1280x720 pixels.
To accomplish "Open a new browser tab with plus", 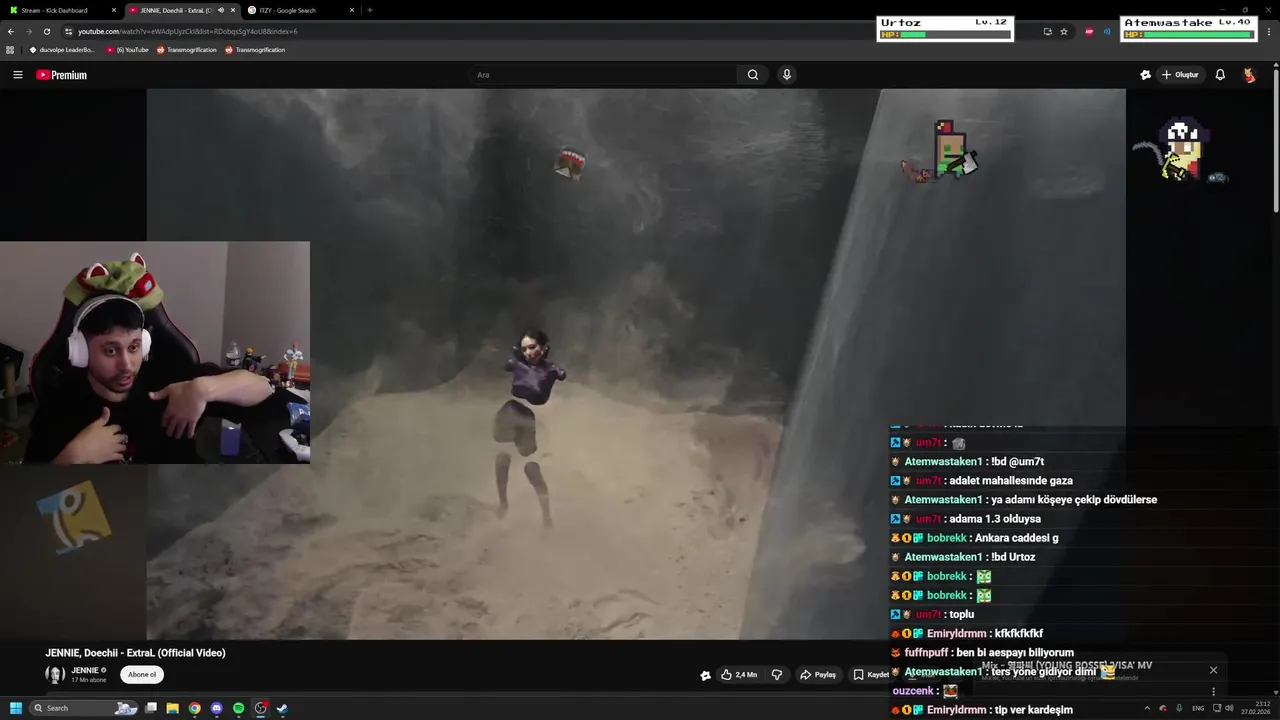I will pyautogui.click(x=370, y=10).
